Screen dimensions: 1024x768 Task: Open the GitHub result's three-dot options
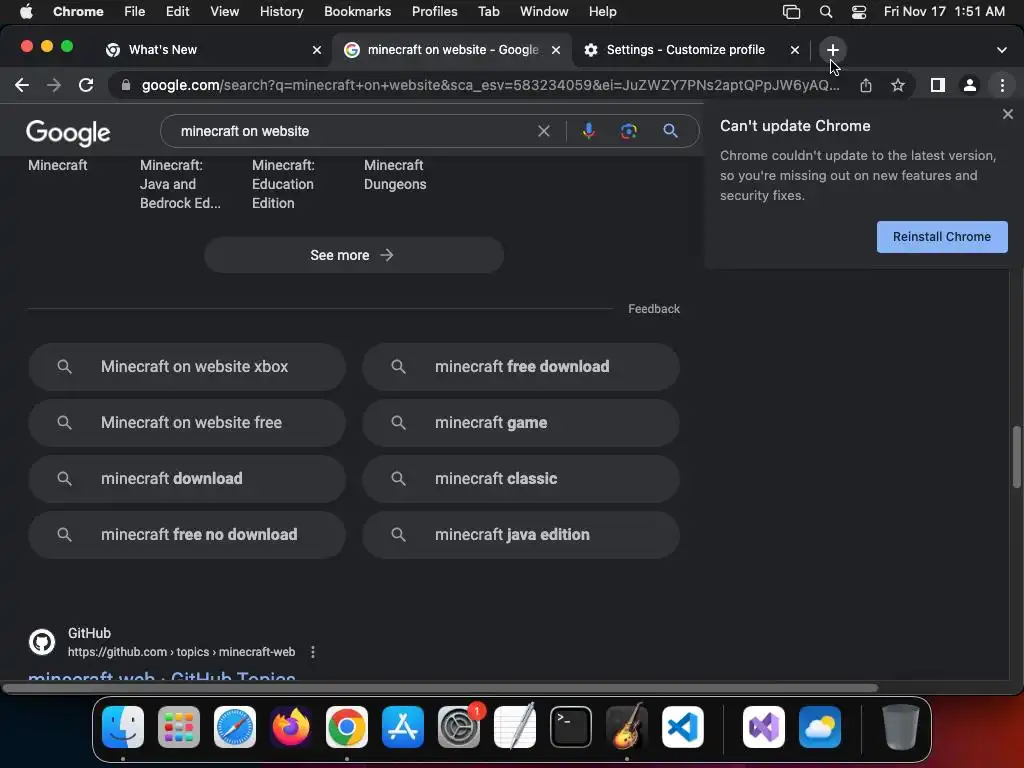click(313, 652)
